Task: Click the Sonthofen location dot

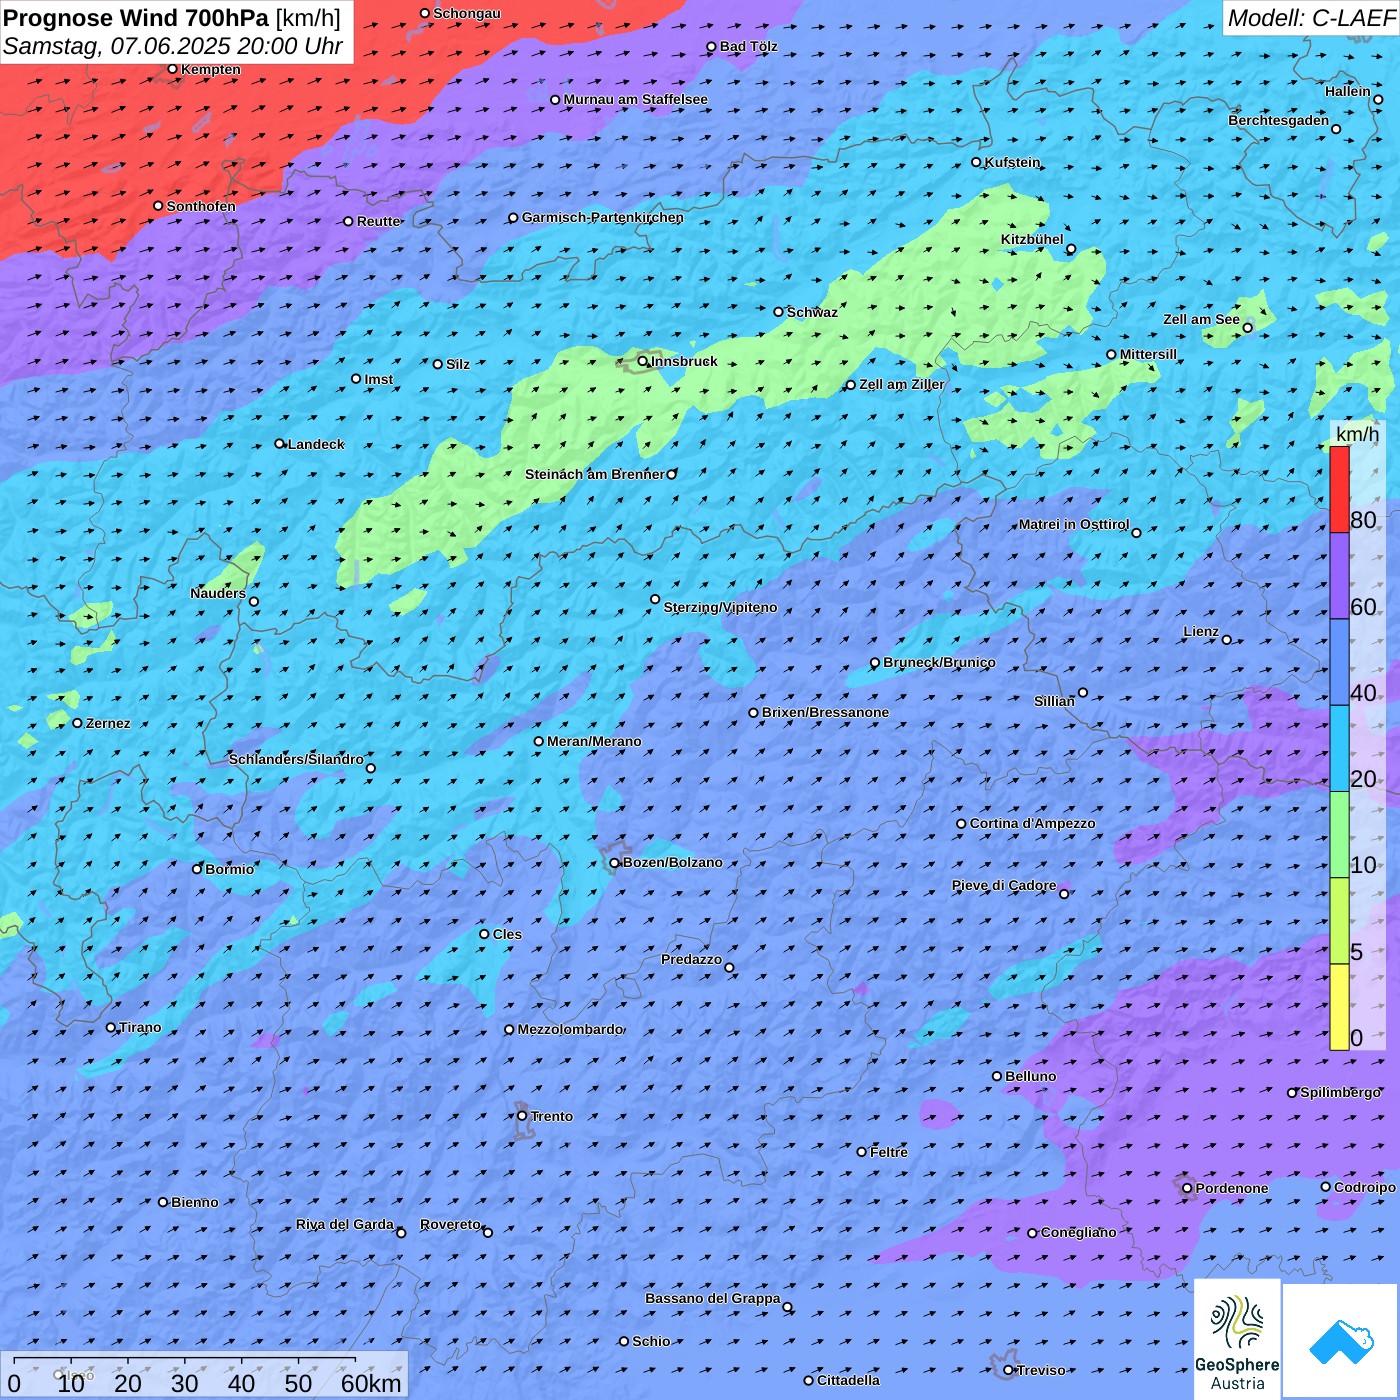Action: click(x=158, y=206)
